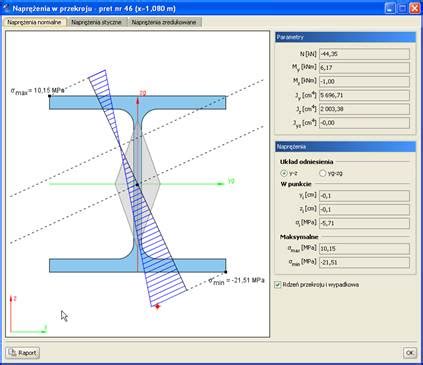Click the Parametry panel header
The width and height of the screenshot is (423, 365).
345,37
